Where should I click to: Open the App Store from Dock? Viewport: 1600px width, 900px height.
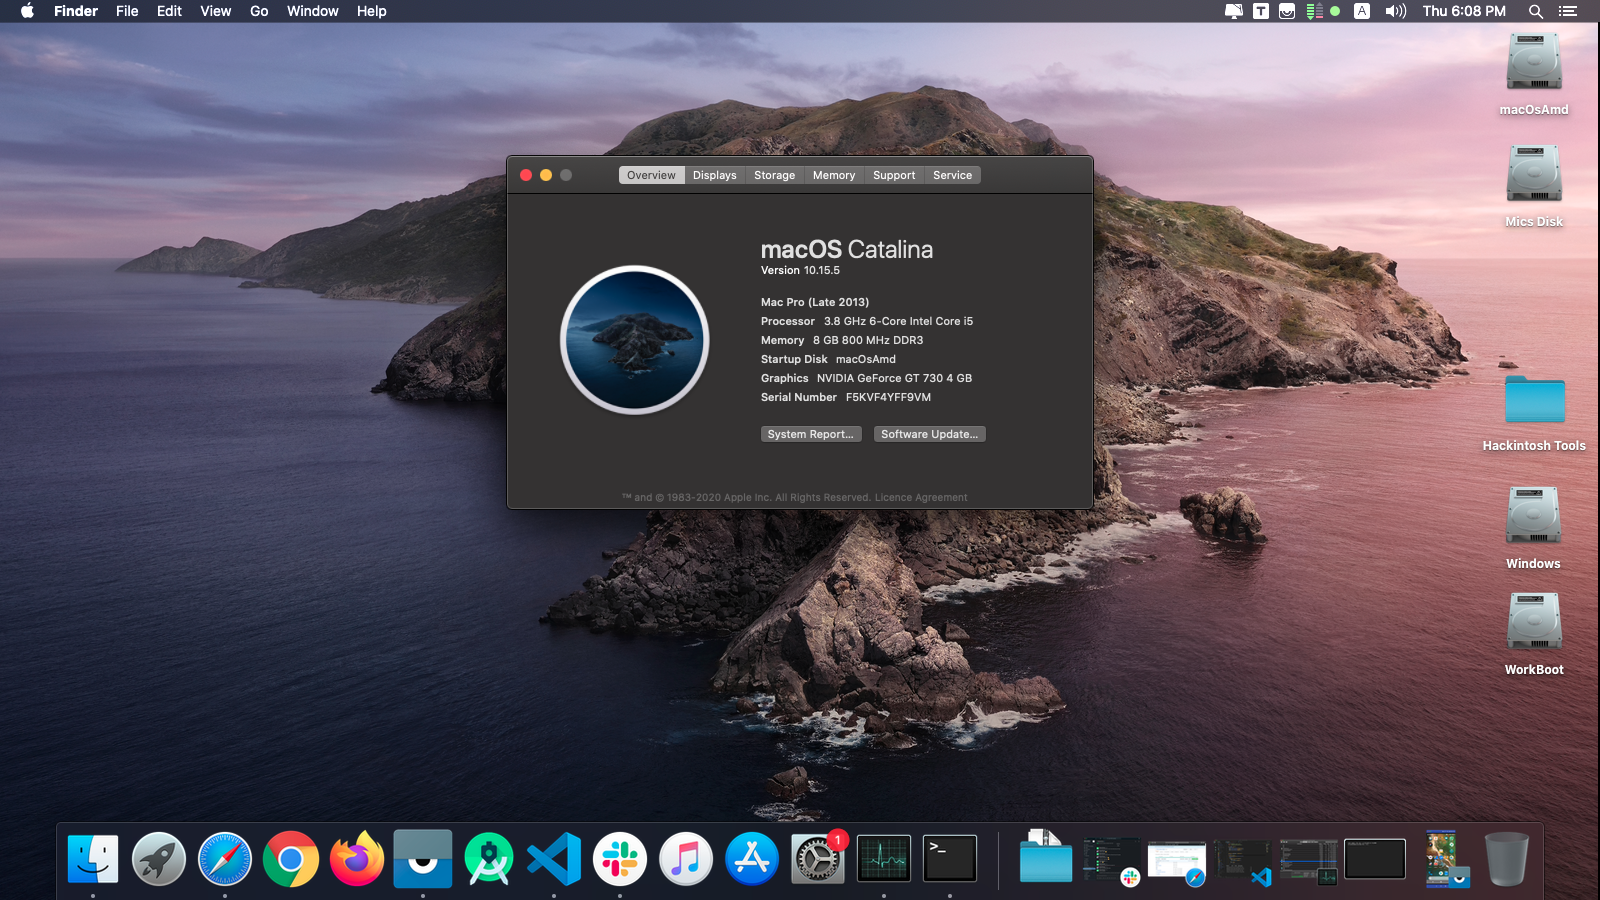tap(752, 859)
